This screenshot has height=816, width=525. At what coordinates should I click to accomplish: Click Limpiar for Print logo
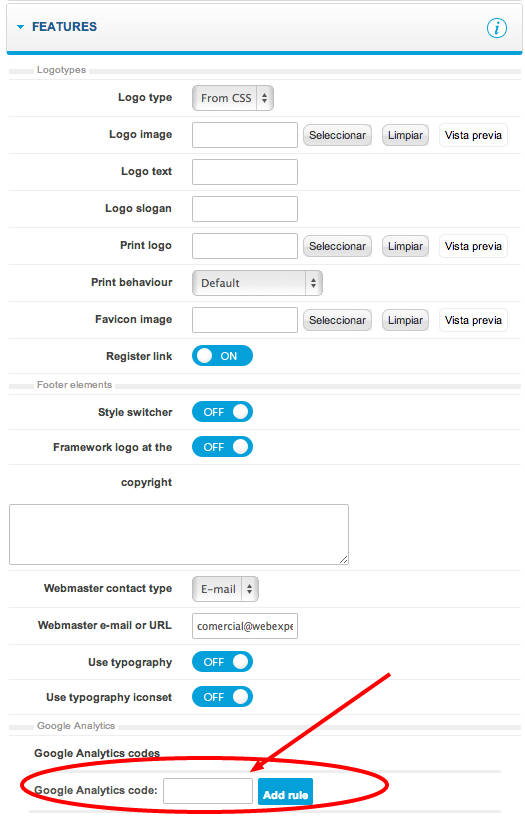pos(405,246)
